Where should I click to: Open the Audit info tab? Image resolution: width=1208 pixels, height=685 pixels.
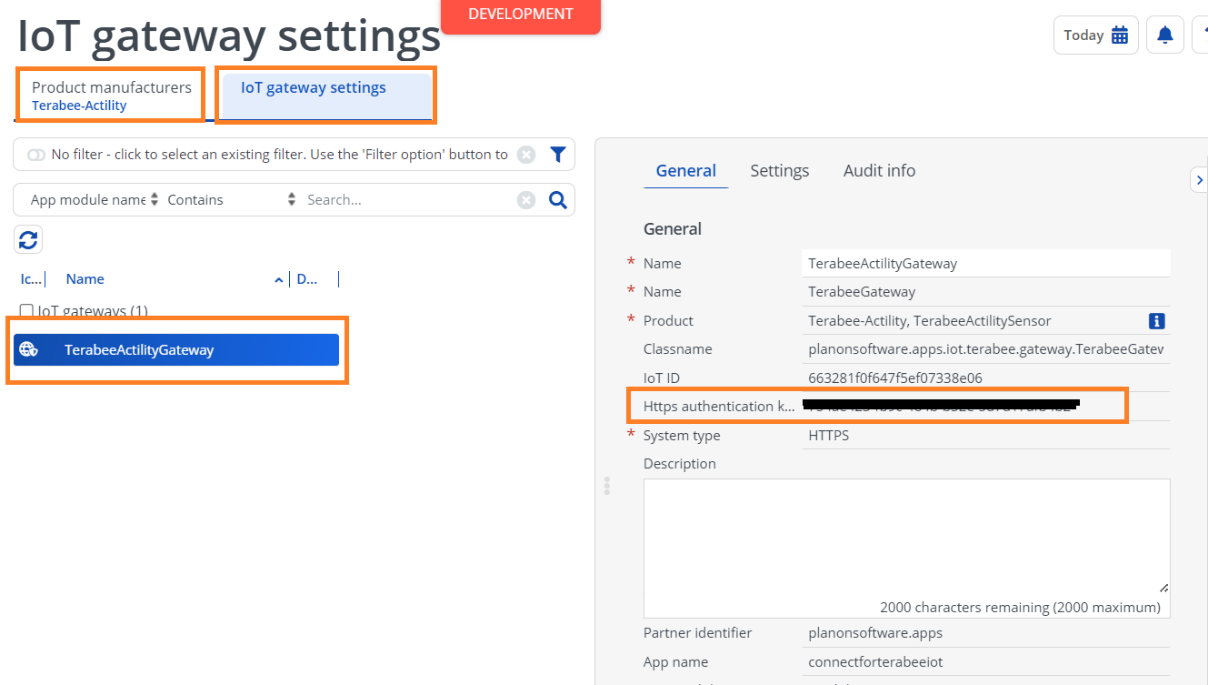point(879,171)
